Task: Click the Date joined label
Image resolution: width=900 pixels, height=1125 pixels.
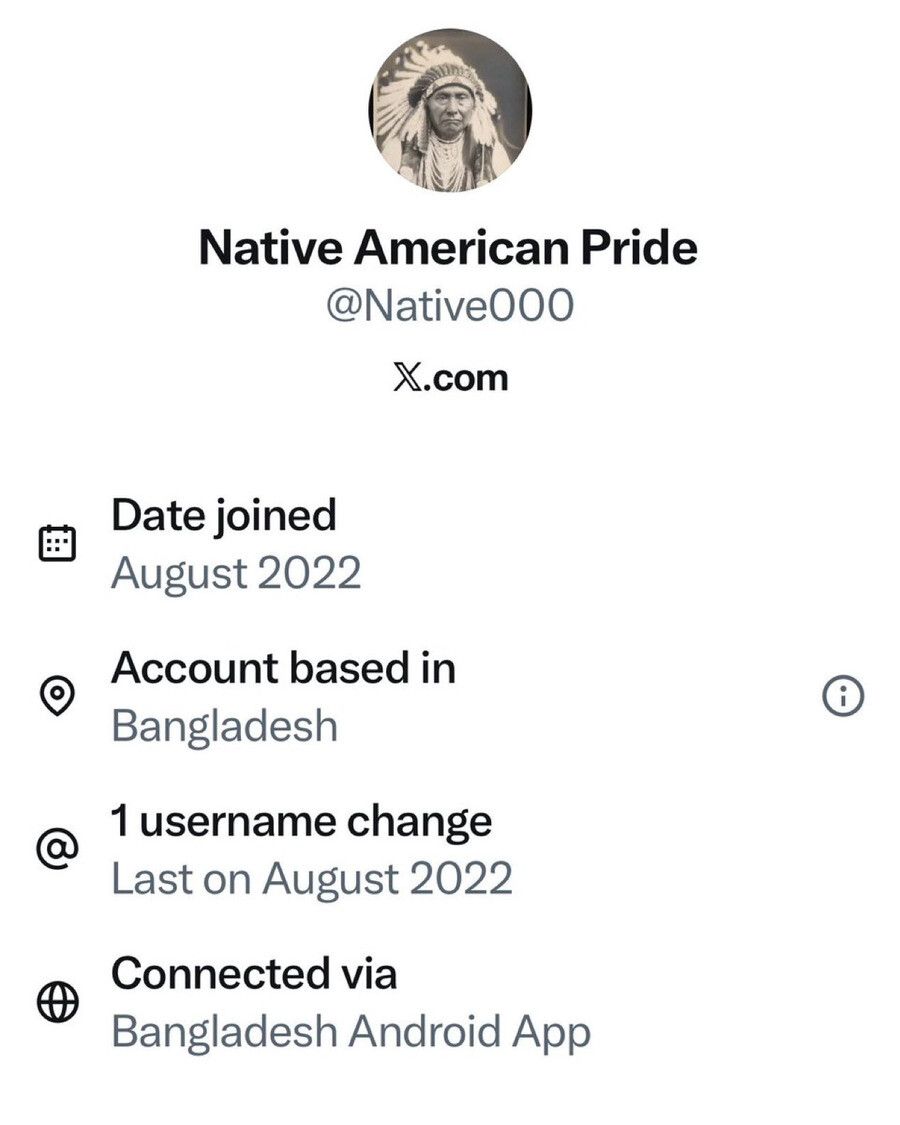Action: click(x=223, y=515)
